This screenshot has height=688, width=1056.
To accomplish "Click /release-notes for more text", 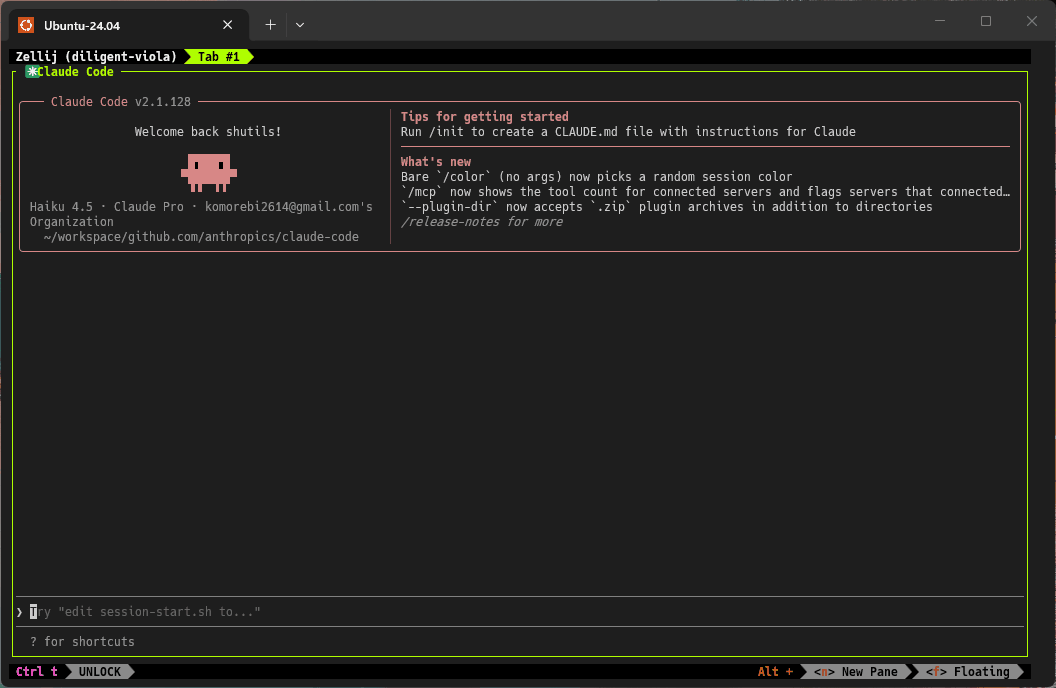I will pos(482,221).
